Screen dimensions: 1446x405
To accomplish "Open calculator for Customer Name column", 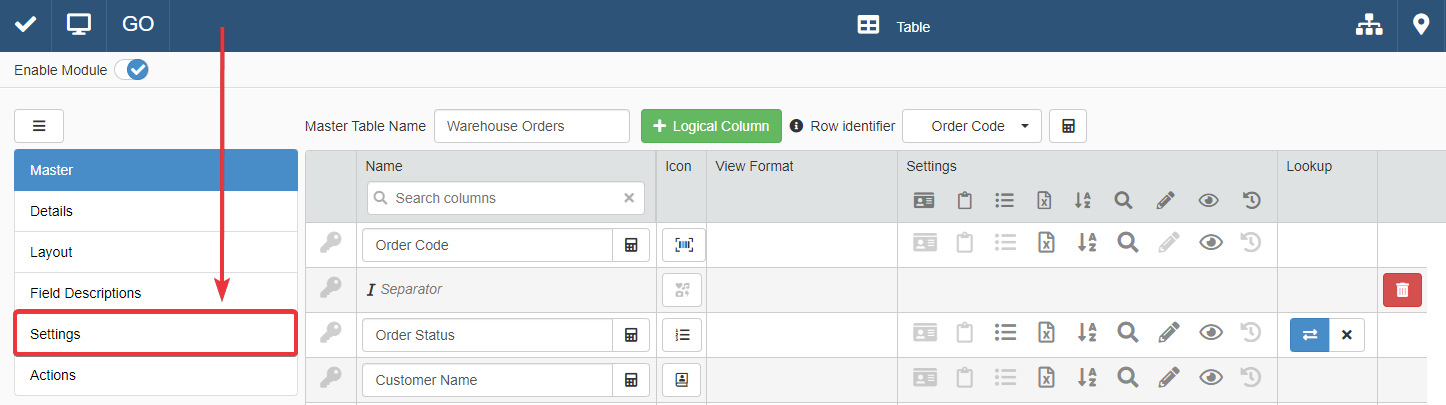I will (x=631, y=380).
